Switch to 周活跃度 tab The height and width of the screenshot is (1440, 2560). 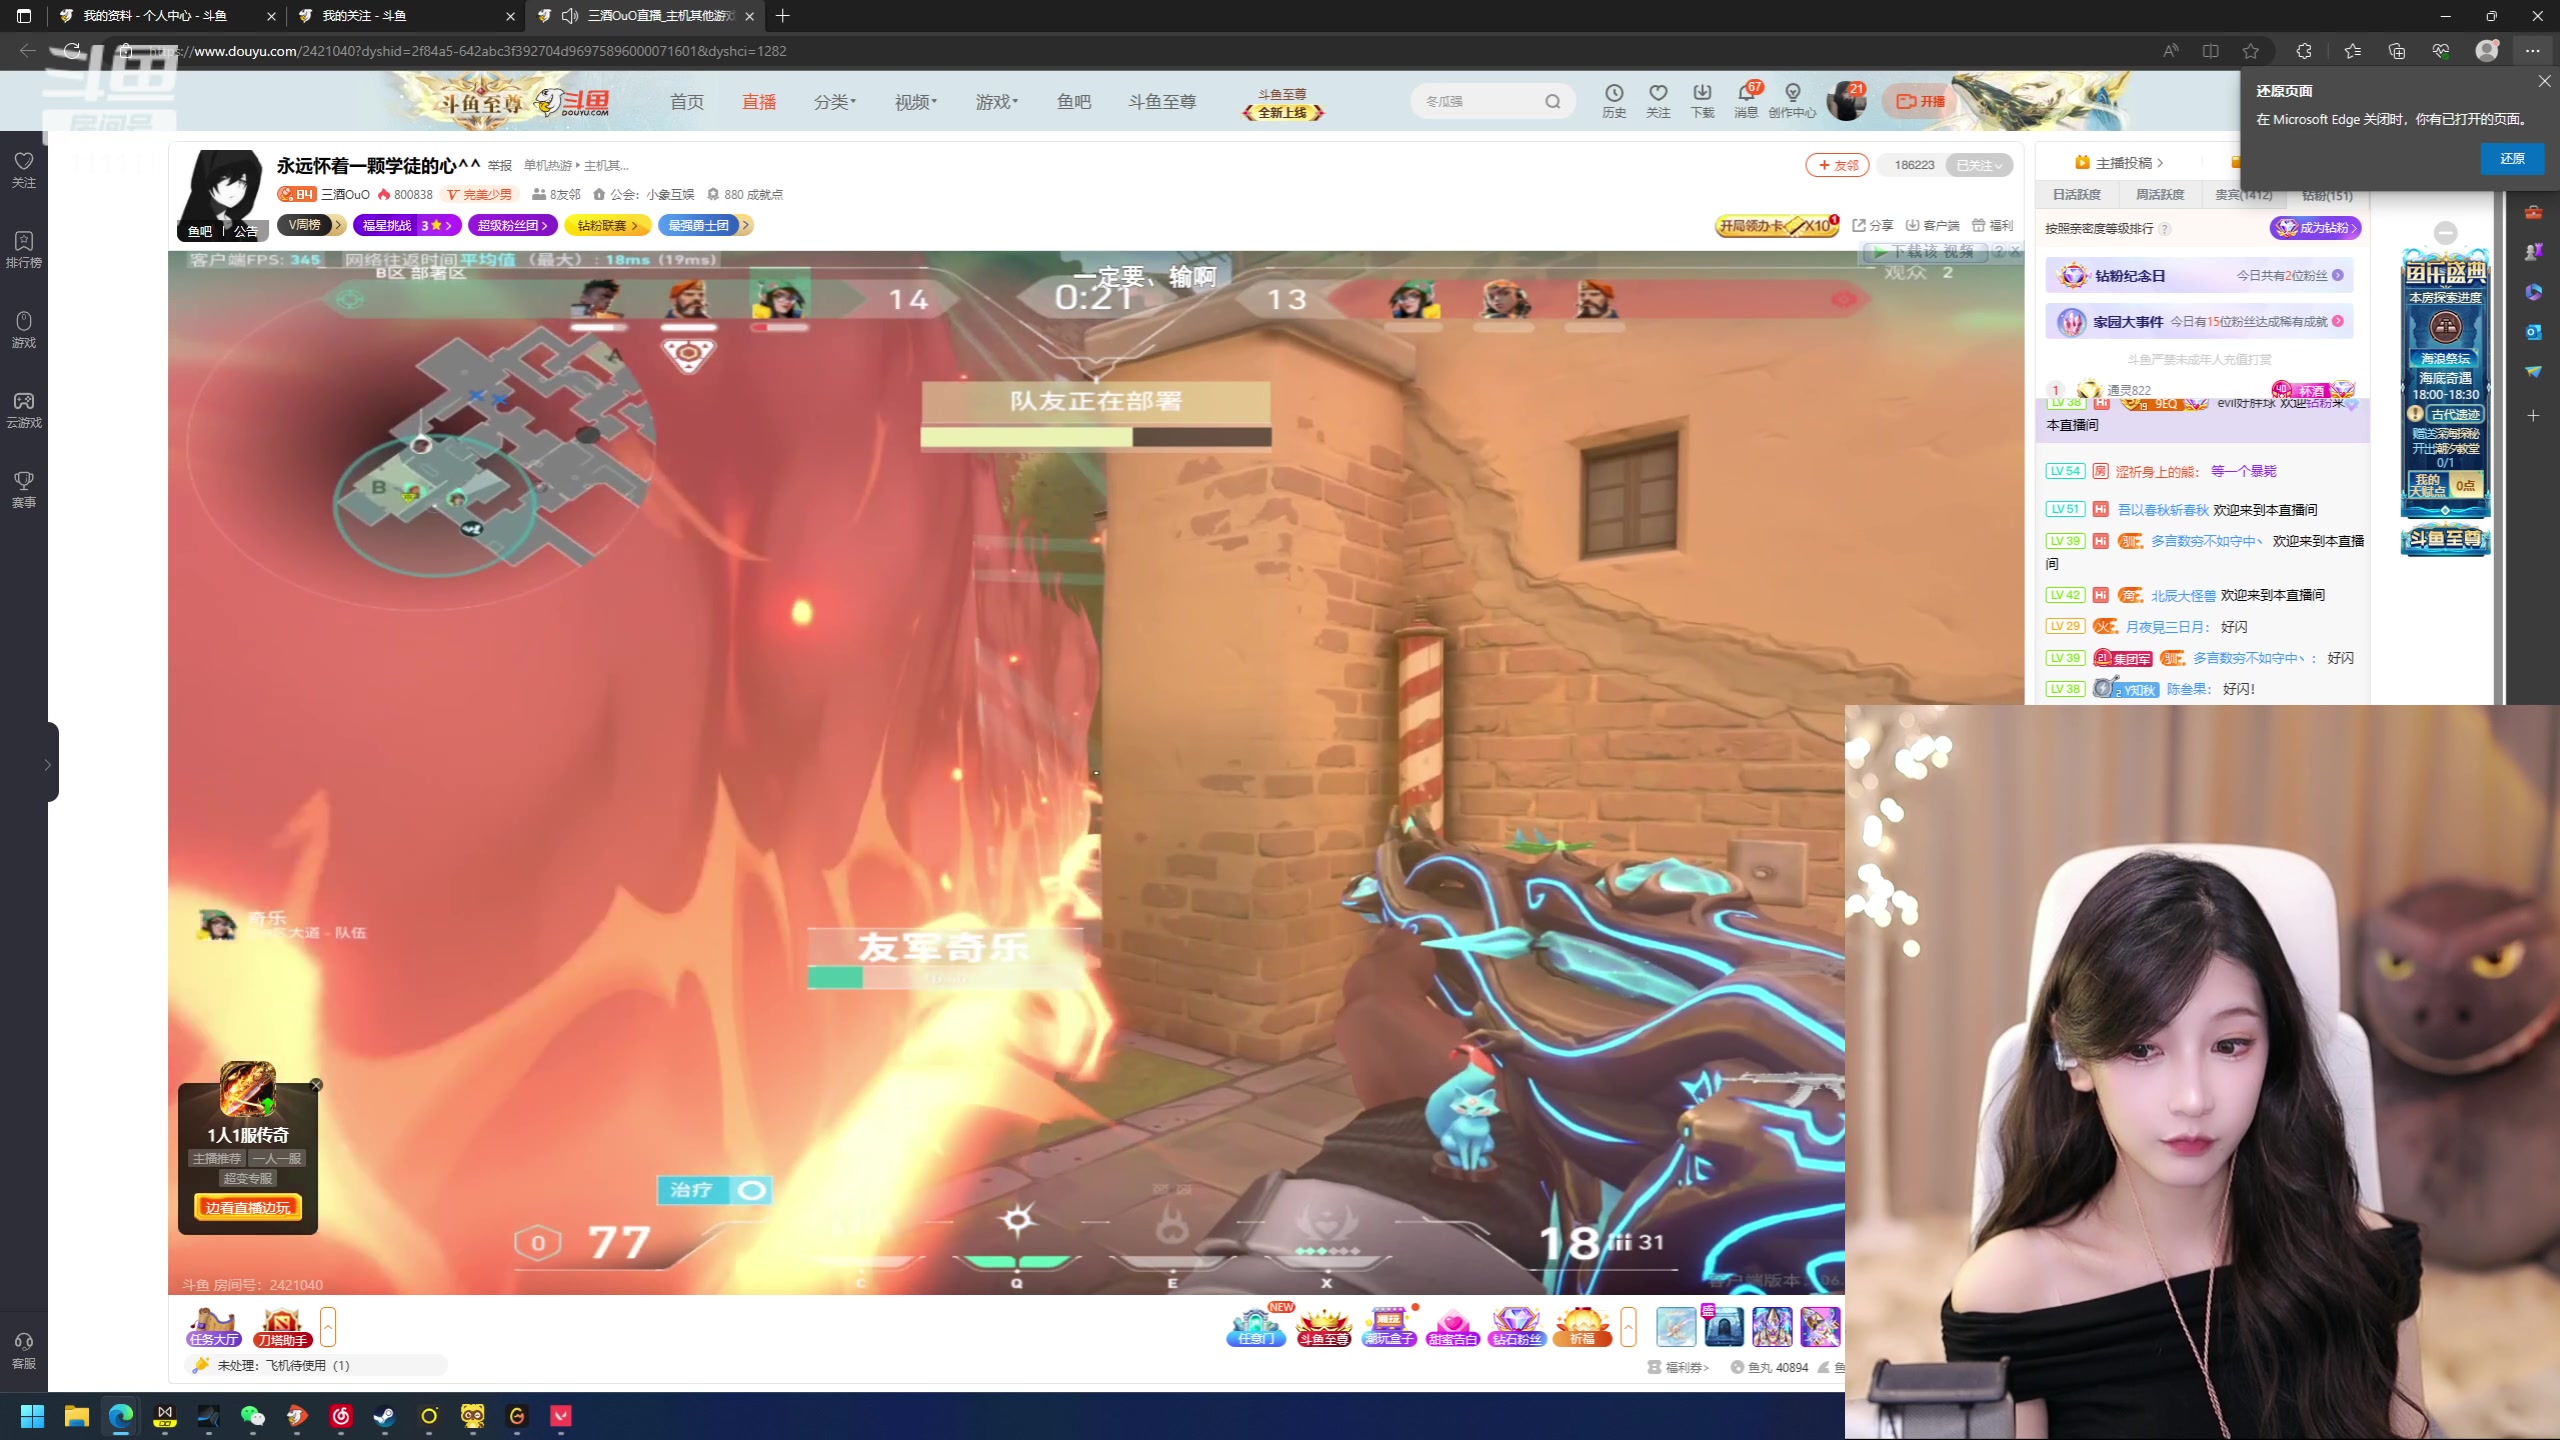click(2160, 195)
